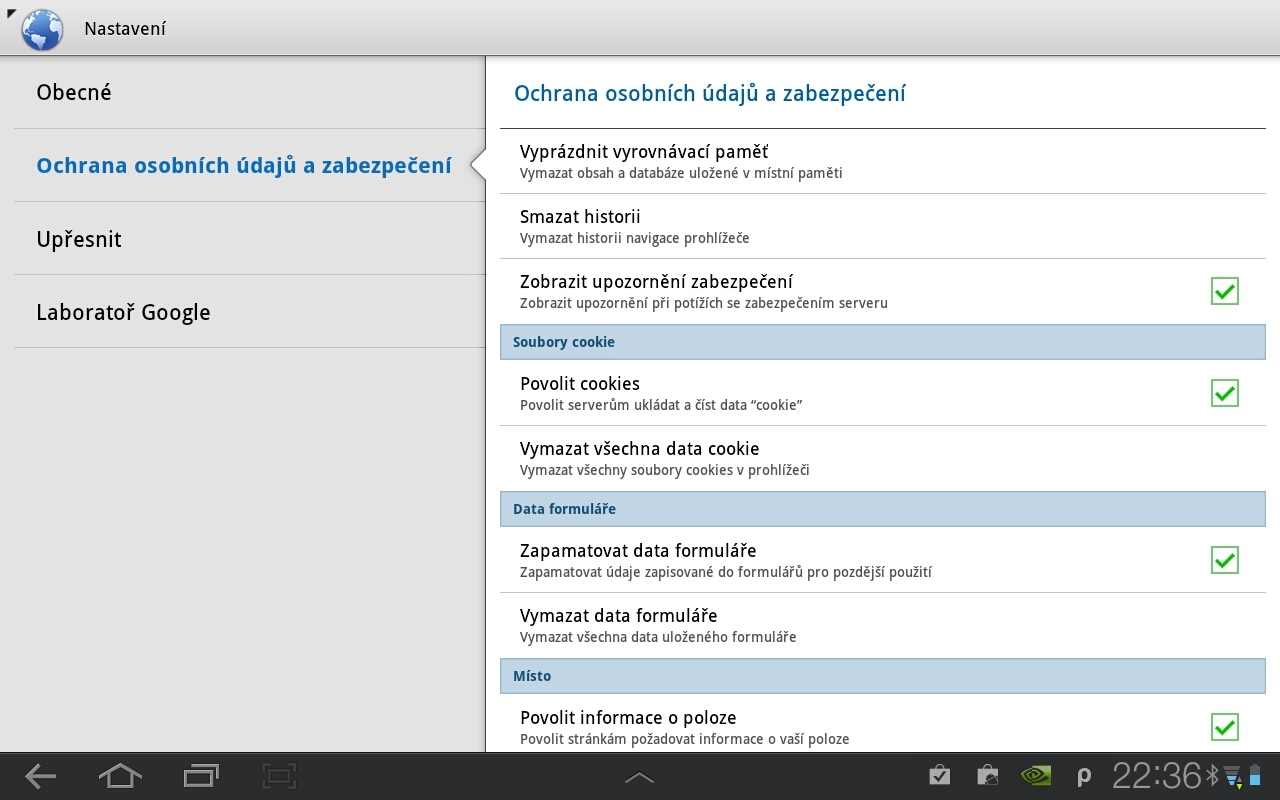Tap the update checkmark notification in the status bar
The width and height of the screenshot is (1280, 800).
pyautogui.click(x=938, y=775)
